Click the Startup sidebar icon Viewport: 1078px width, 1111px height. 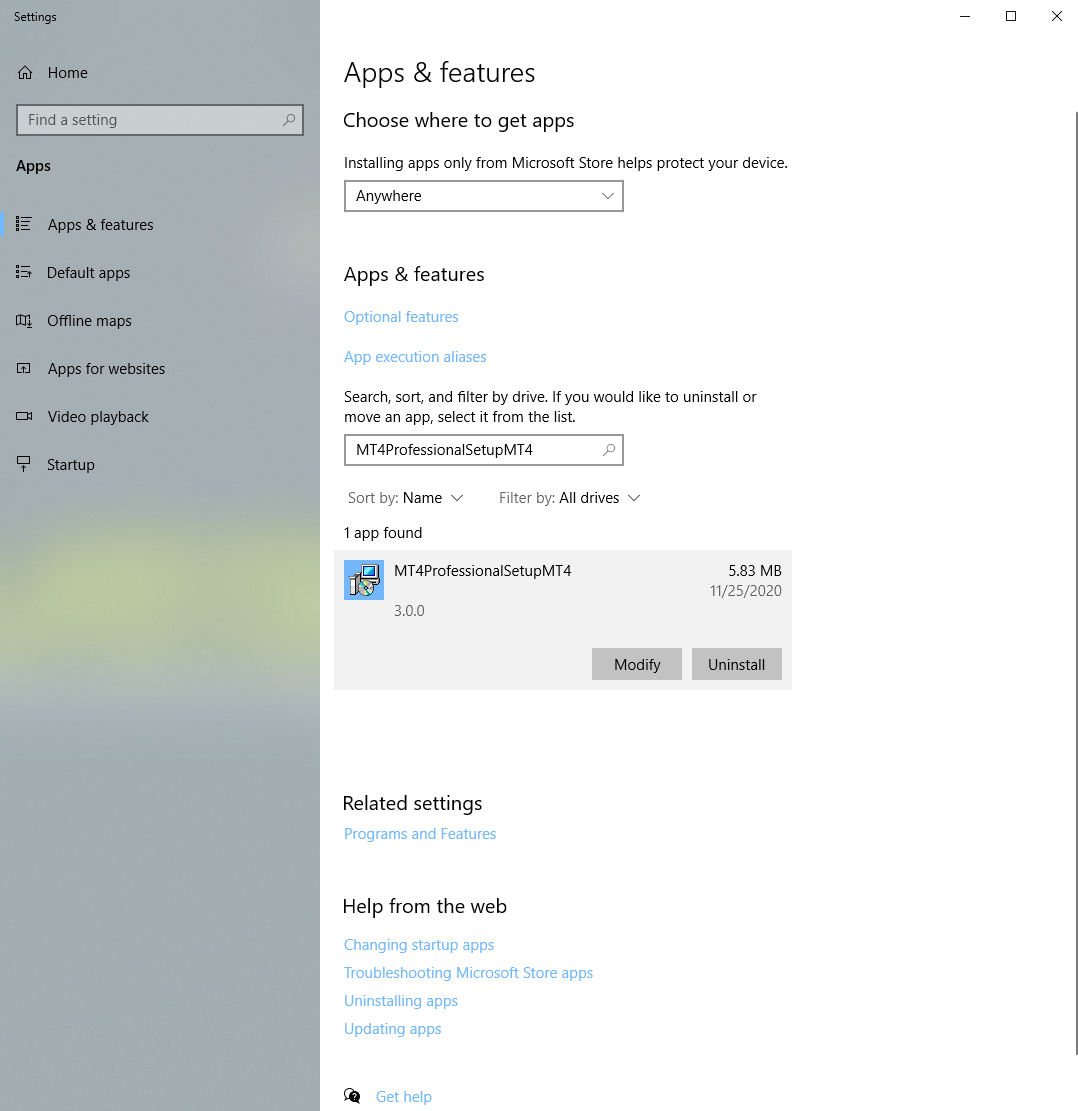[x=23, y=464]
